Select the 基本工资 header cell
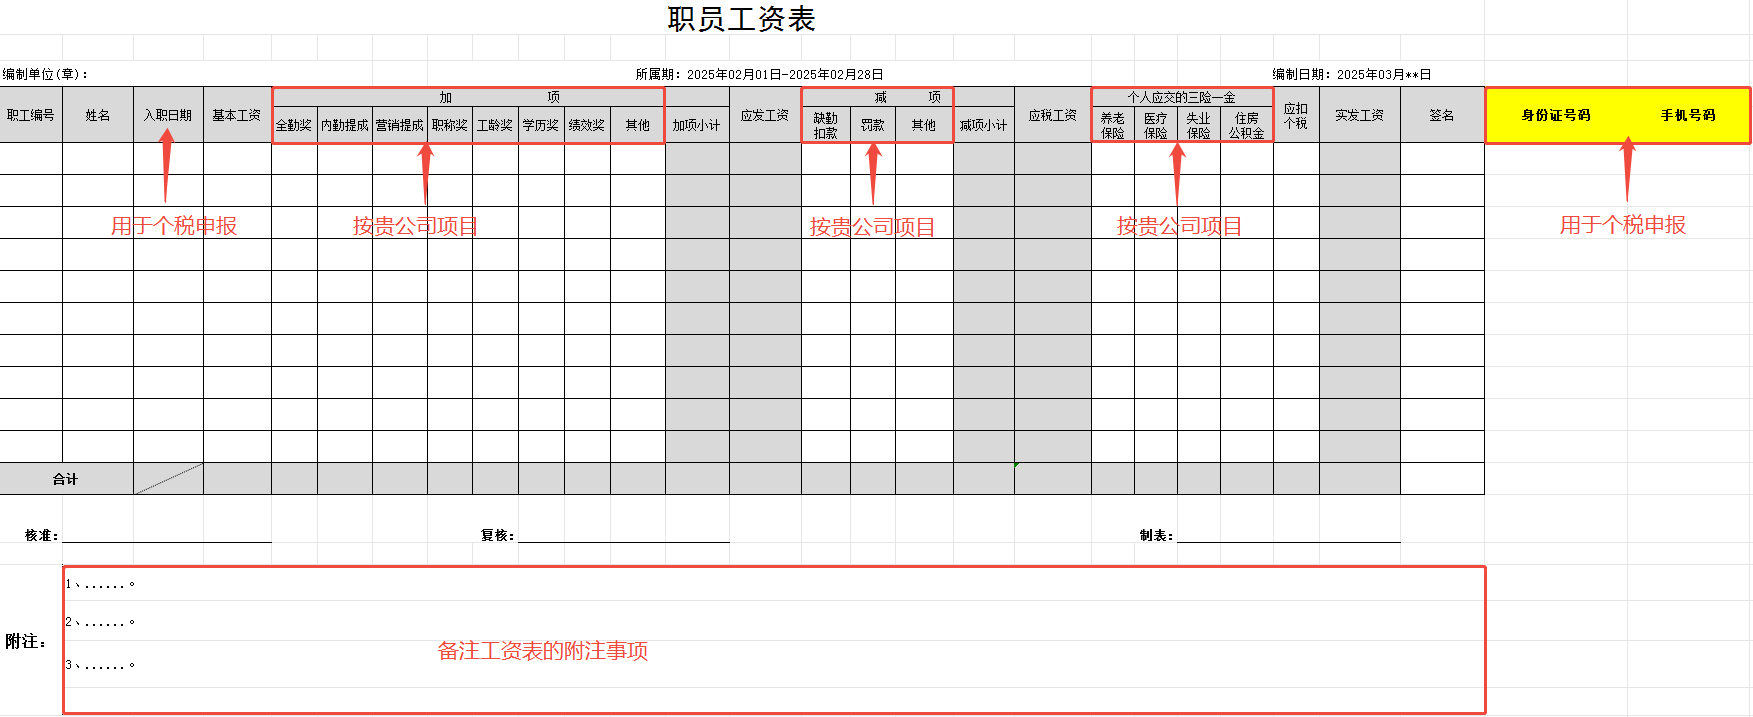1753x717 pixels. (237, 115)
